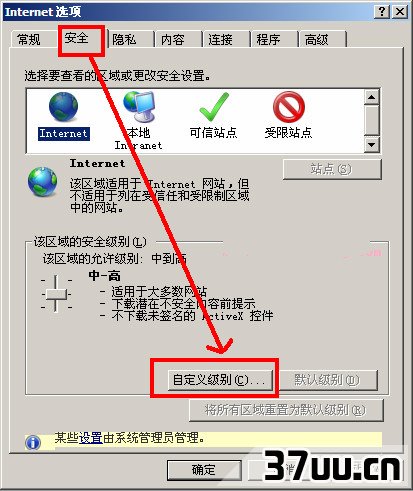The image size is (413, 491).
Task: Go to the 高级 tab
Action: 316,40
